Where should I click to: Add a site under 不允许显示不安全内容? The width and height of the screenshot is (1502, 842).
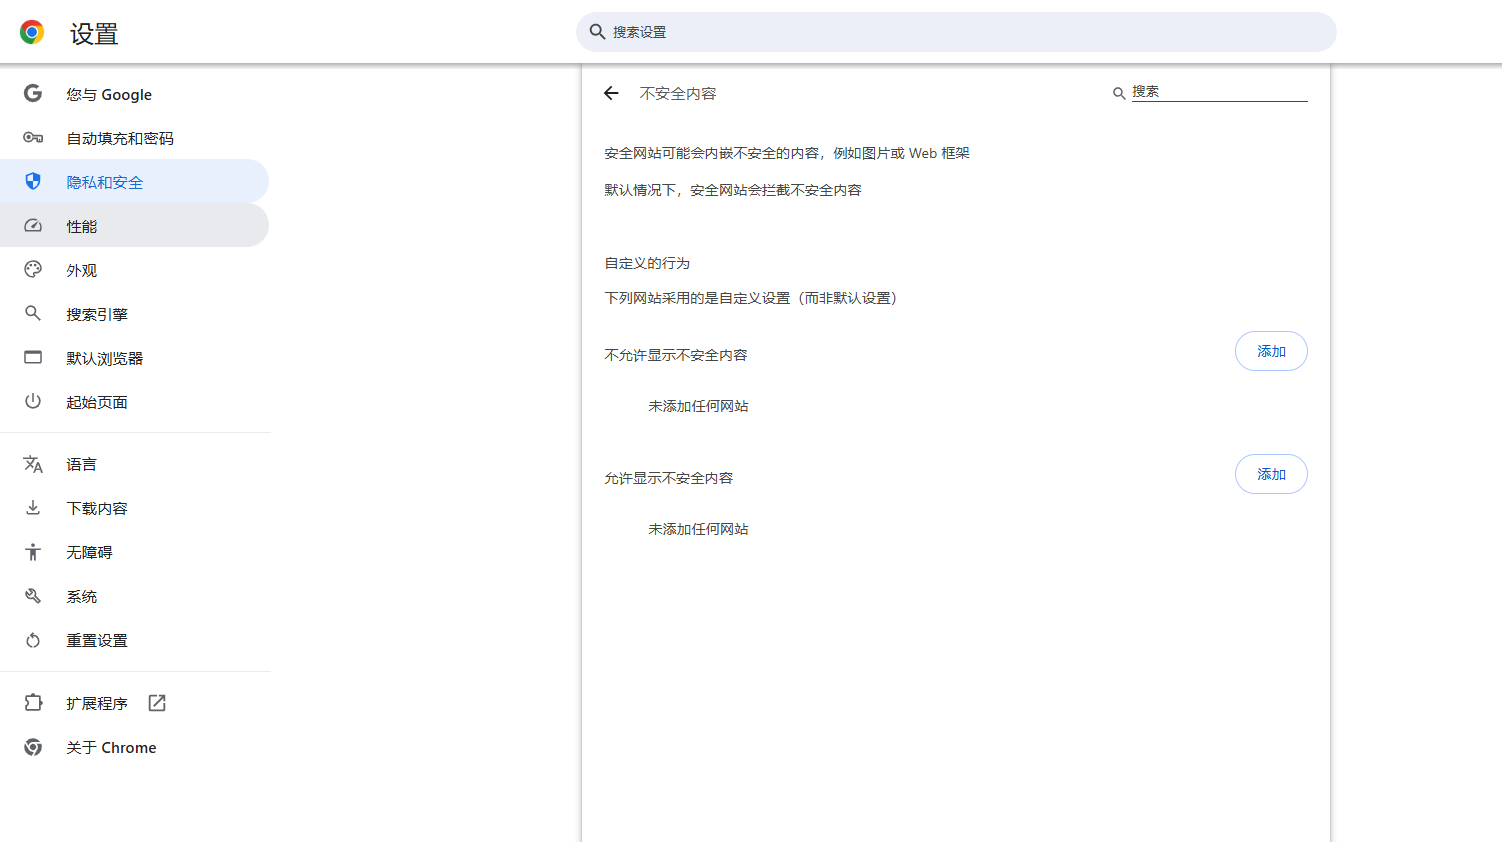pos(1270,351)
